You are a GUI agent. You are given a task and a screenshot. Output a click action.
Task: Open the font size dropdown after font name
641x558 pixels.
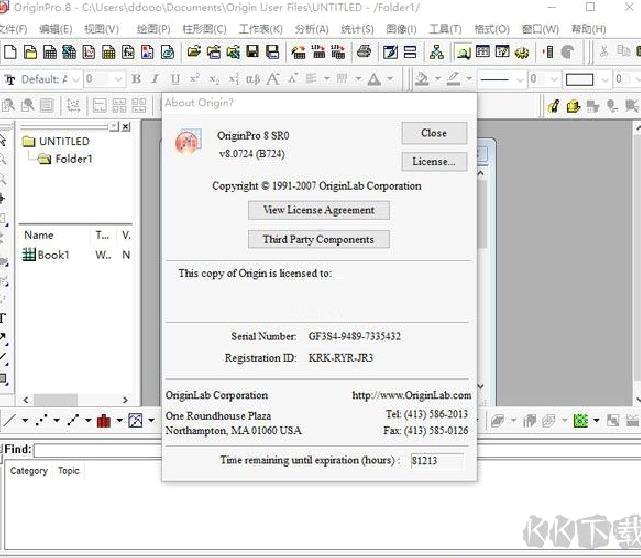click(x=118, y=79)
